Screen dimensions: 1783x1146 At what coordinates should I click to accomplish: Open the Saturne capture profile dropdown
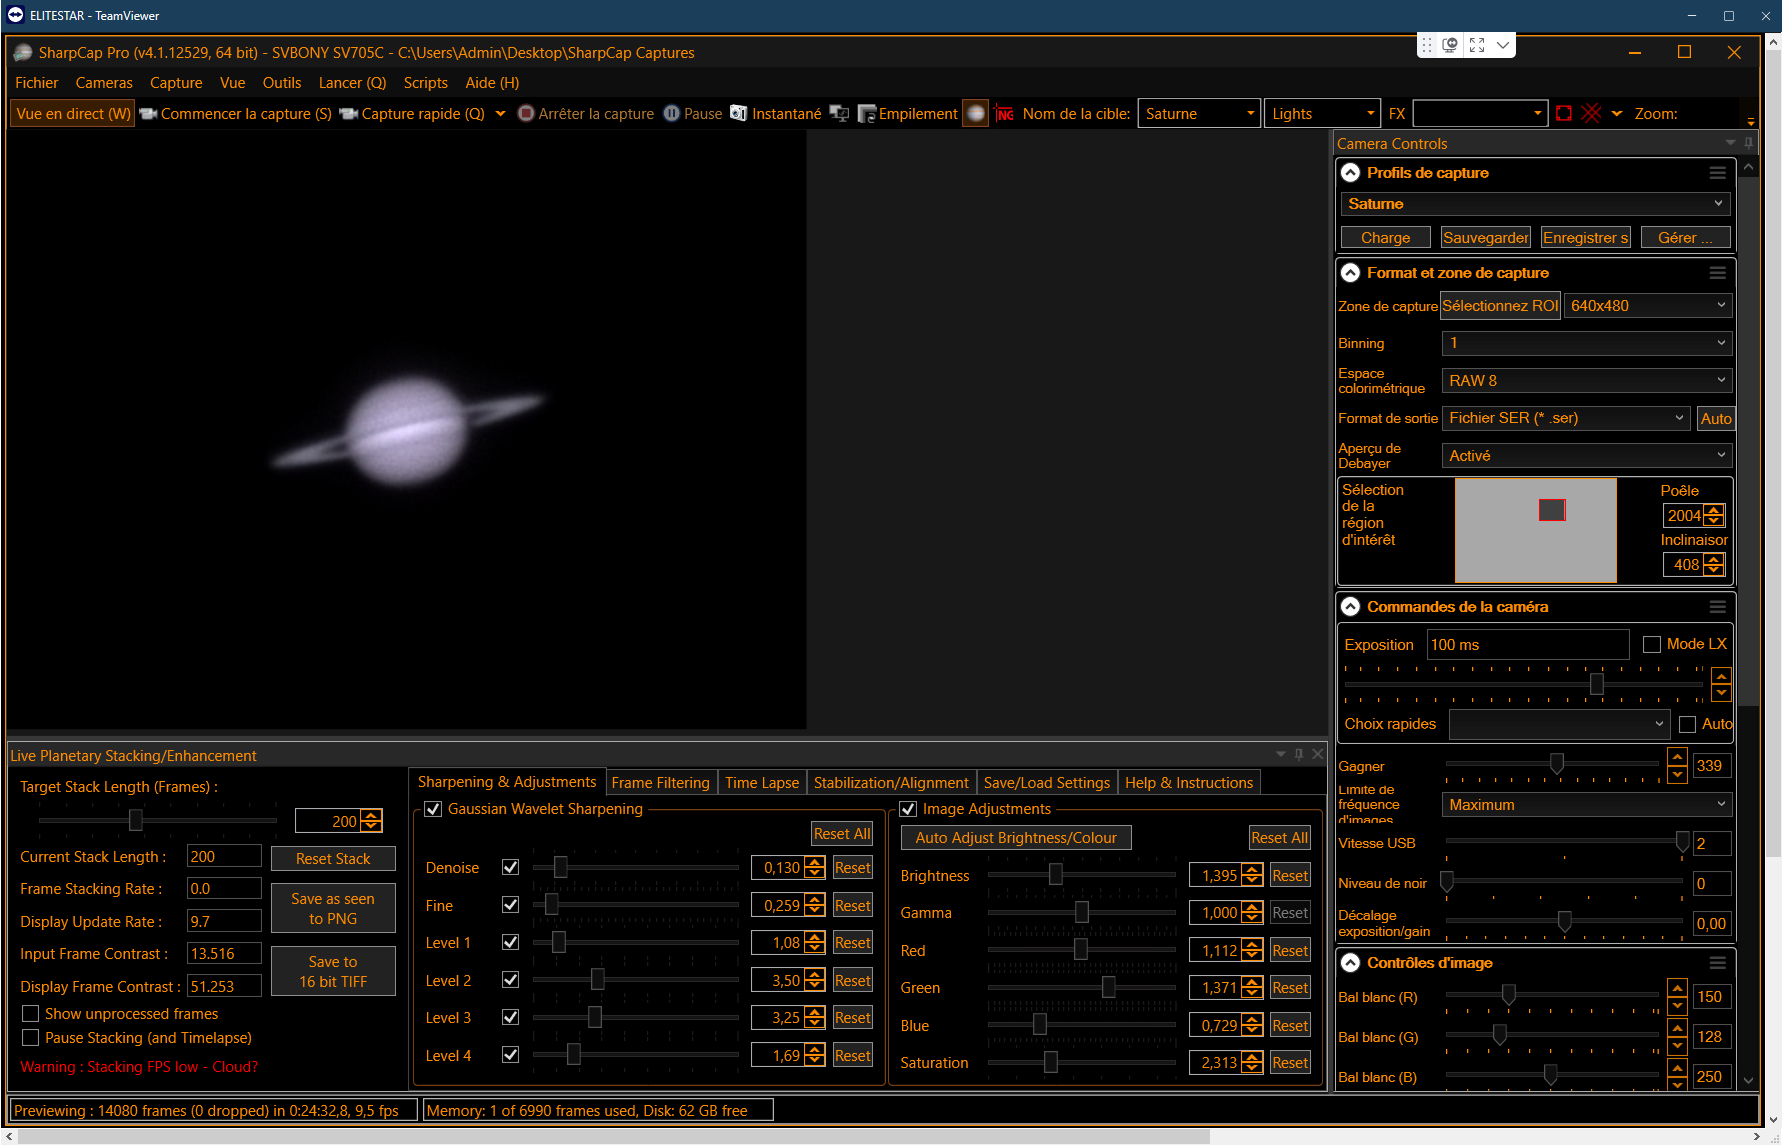1535,204
